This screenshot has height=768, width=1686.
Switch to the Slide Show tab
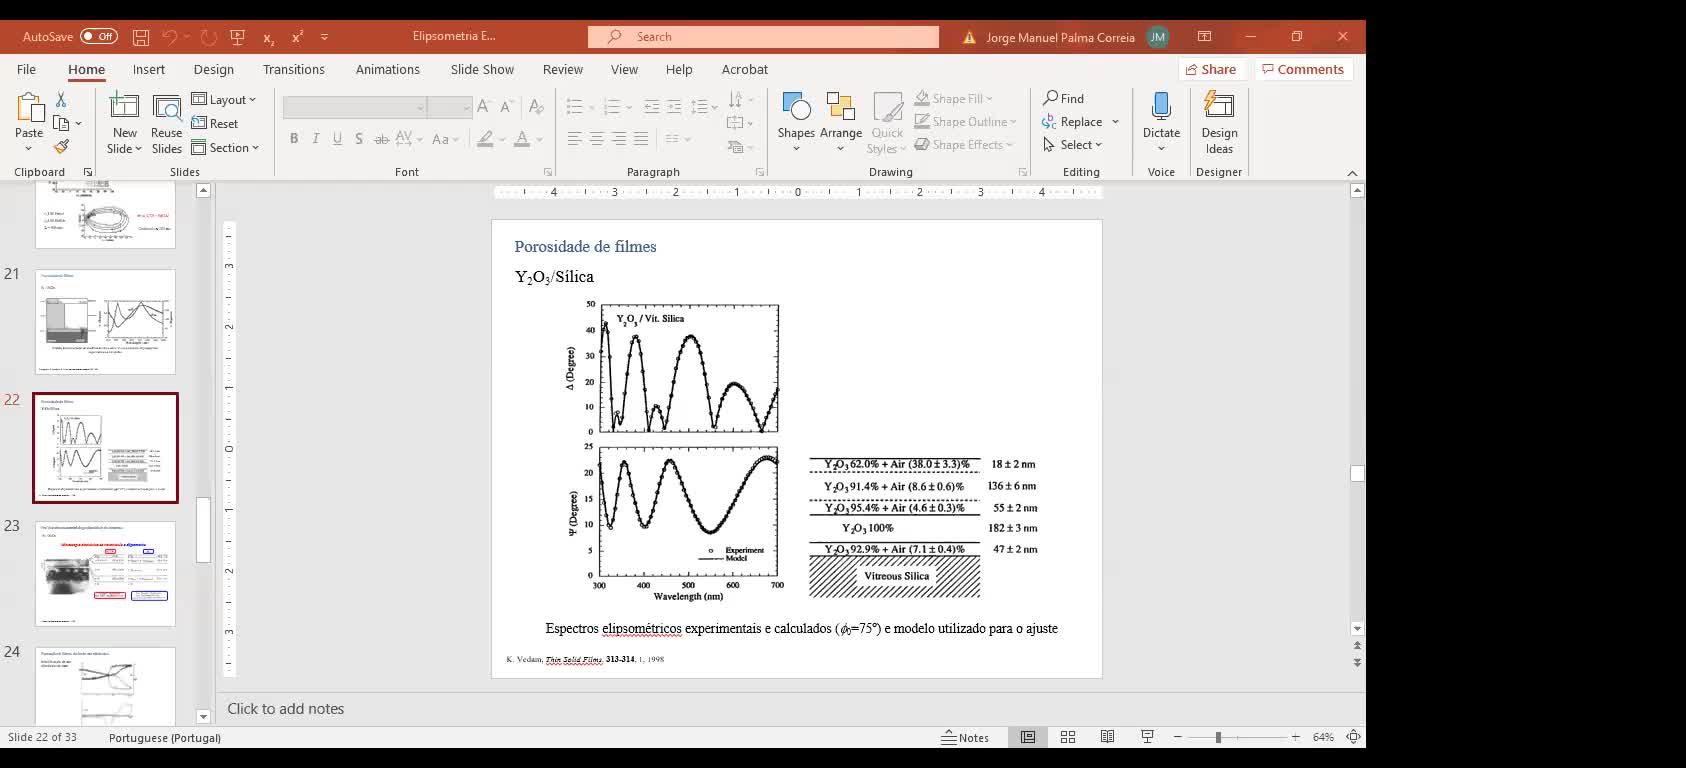click(481, 69)
